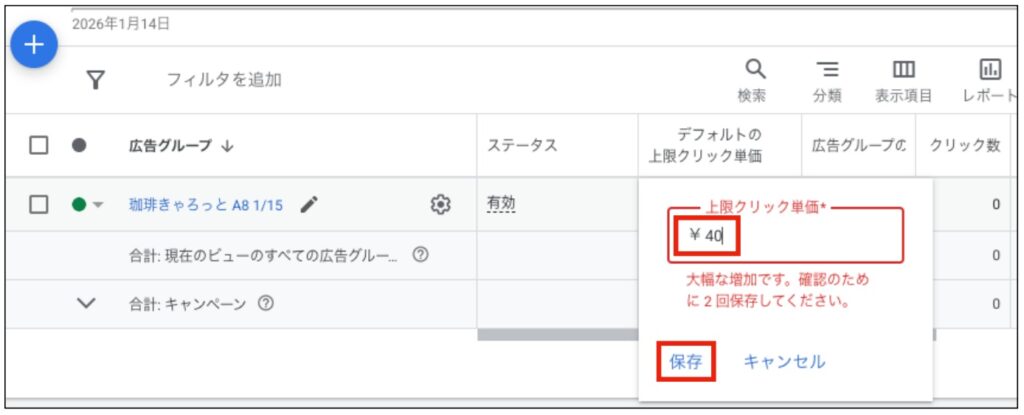Click help icon beside current view total row
This screenshot has height=415, width=1024.
pos(420,255)
